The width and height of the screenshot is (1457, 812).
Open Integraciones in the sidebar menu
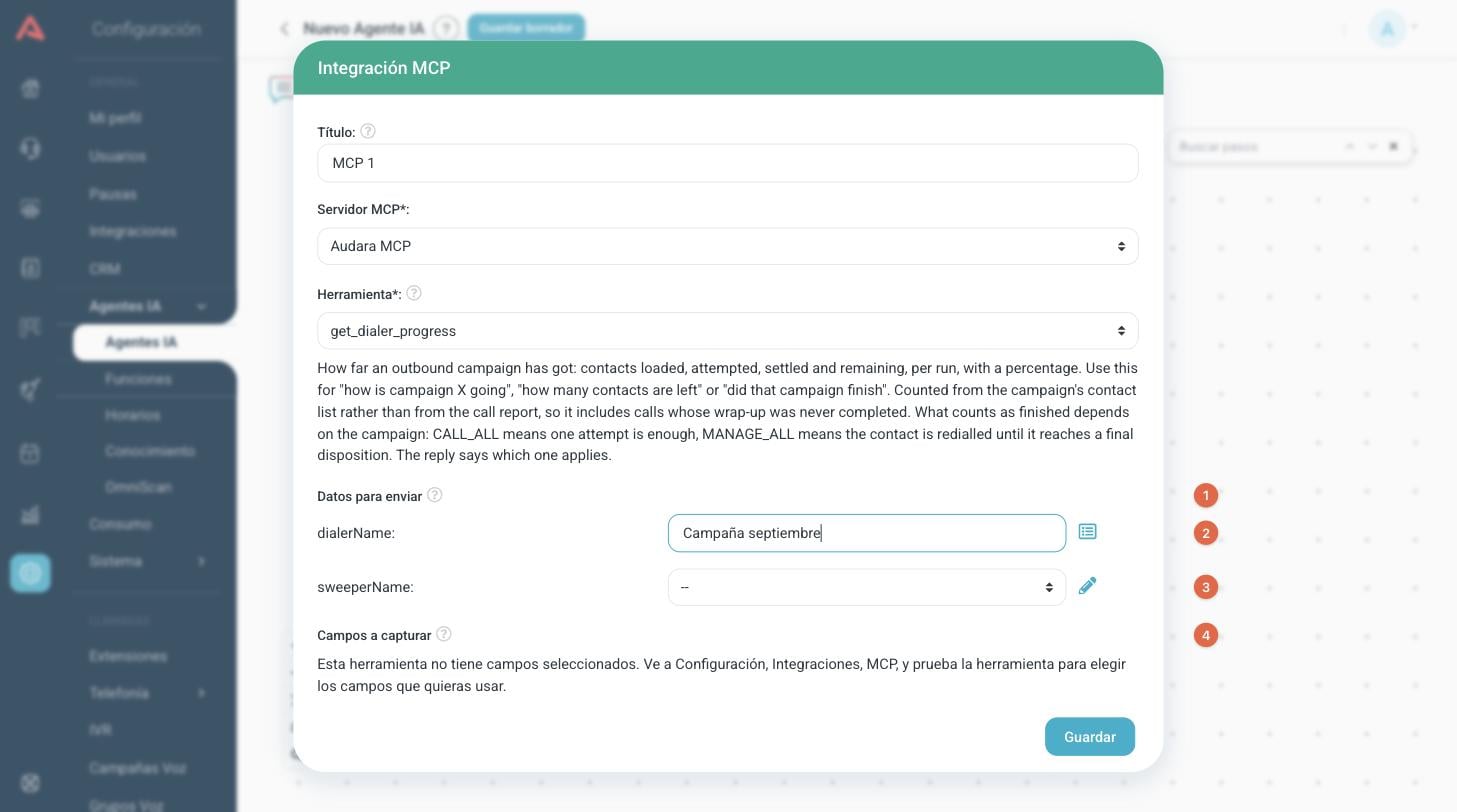point(132,231)
